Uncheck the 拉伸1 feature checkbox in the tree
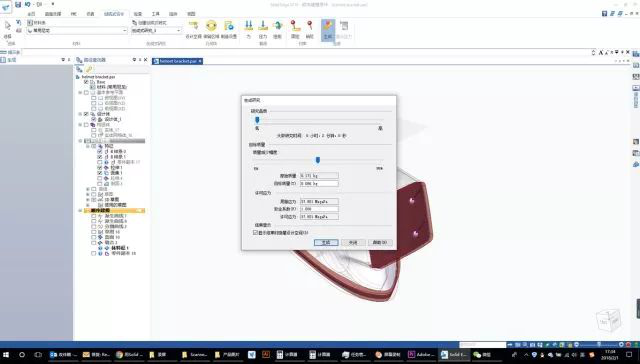 [100, 168]
